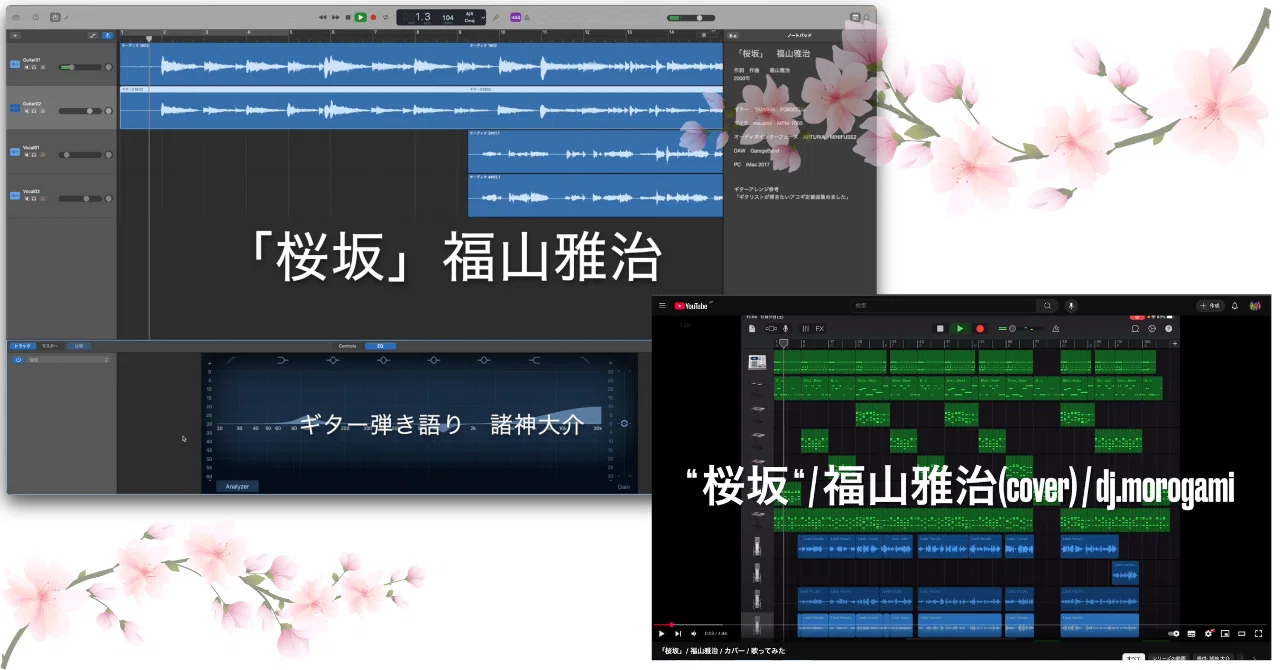Select the Guitar02 track icon

pos(15,108)
